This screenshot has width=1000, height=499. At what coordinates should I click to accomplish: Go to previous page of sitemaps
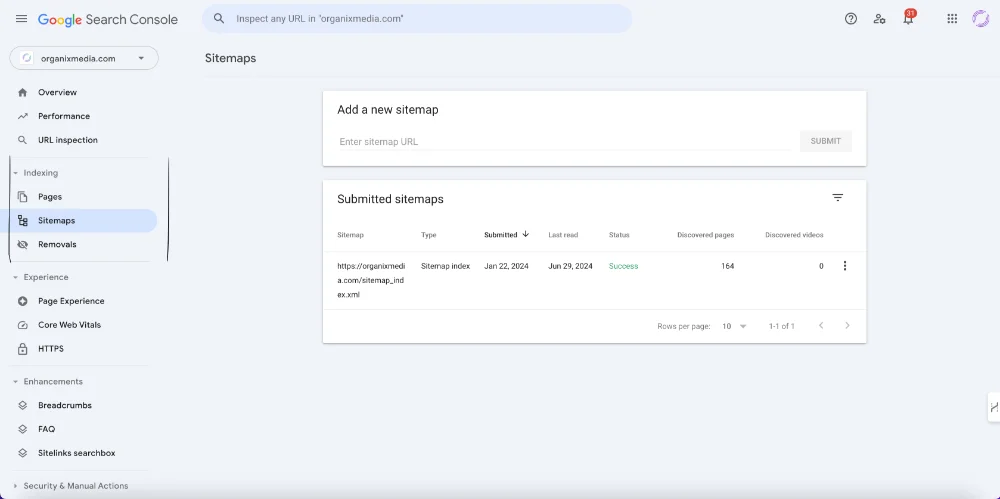point(821,325)
